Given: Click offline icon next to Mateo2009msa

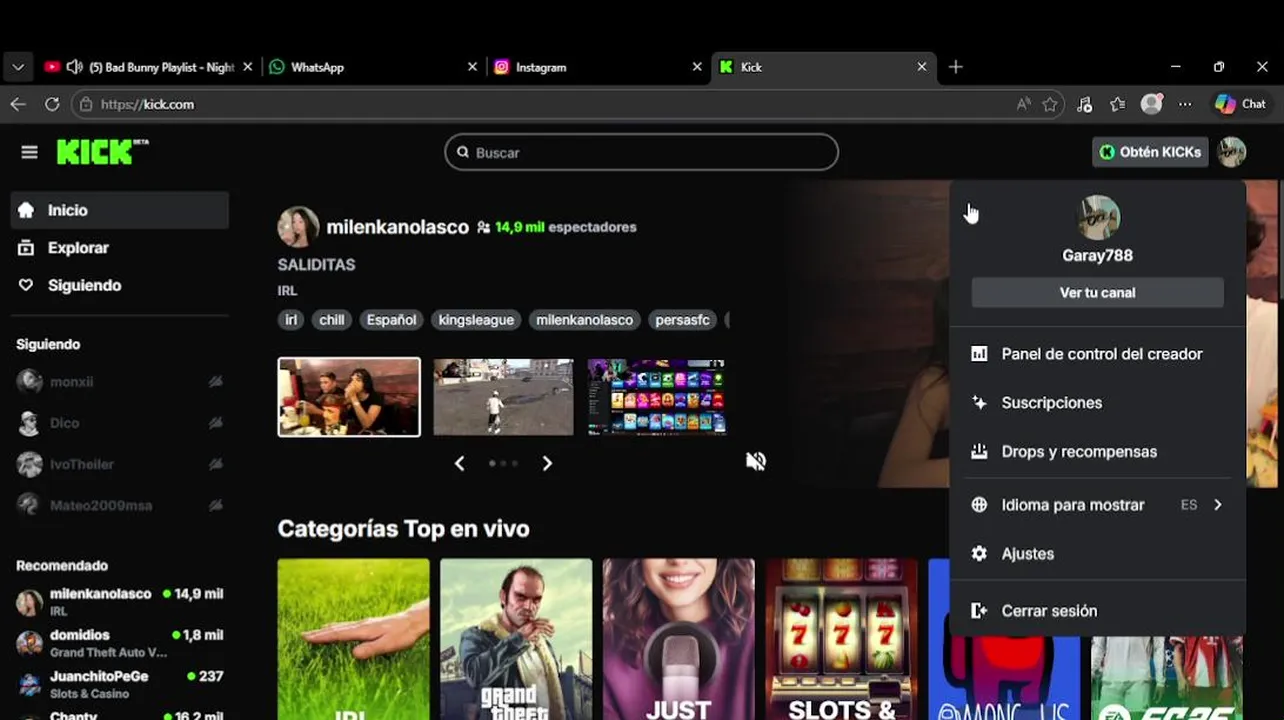Looking at the screenshot, I should click(215, 505).
